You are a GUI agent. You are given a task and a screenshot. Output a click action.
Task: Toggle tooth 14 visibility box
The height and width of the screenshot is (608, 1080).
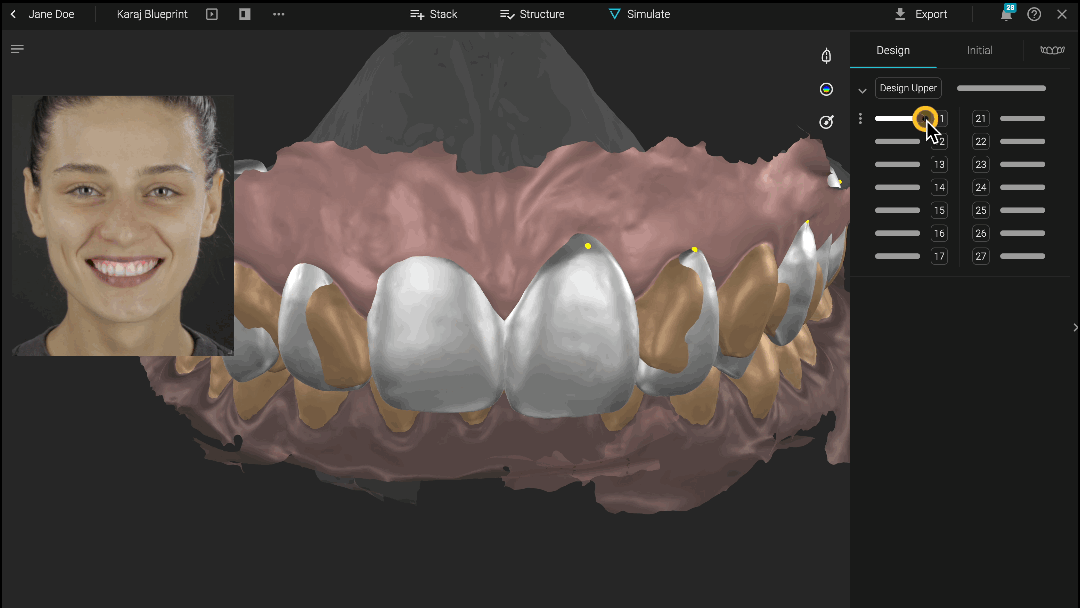coord(939,187)
